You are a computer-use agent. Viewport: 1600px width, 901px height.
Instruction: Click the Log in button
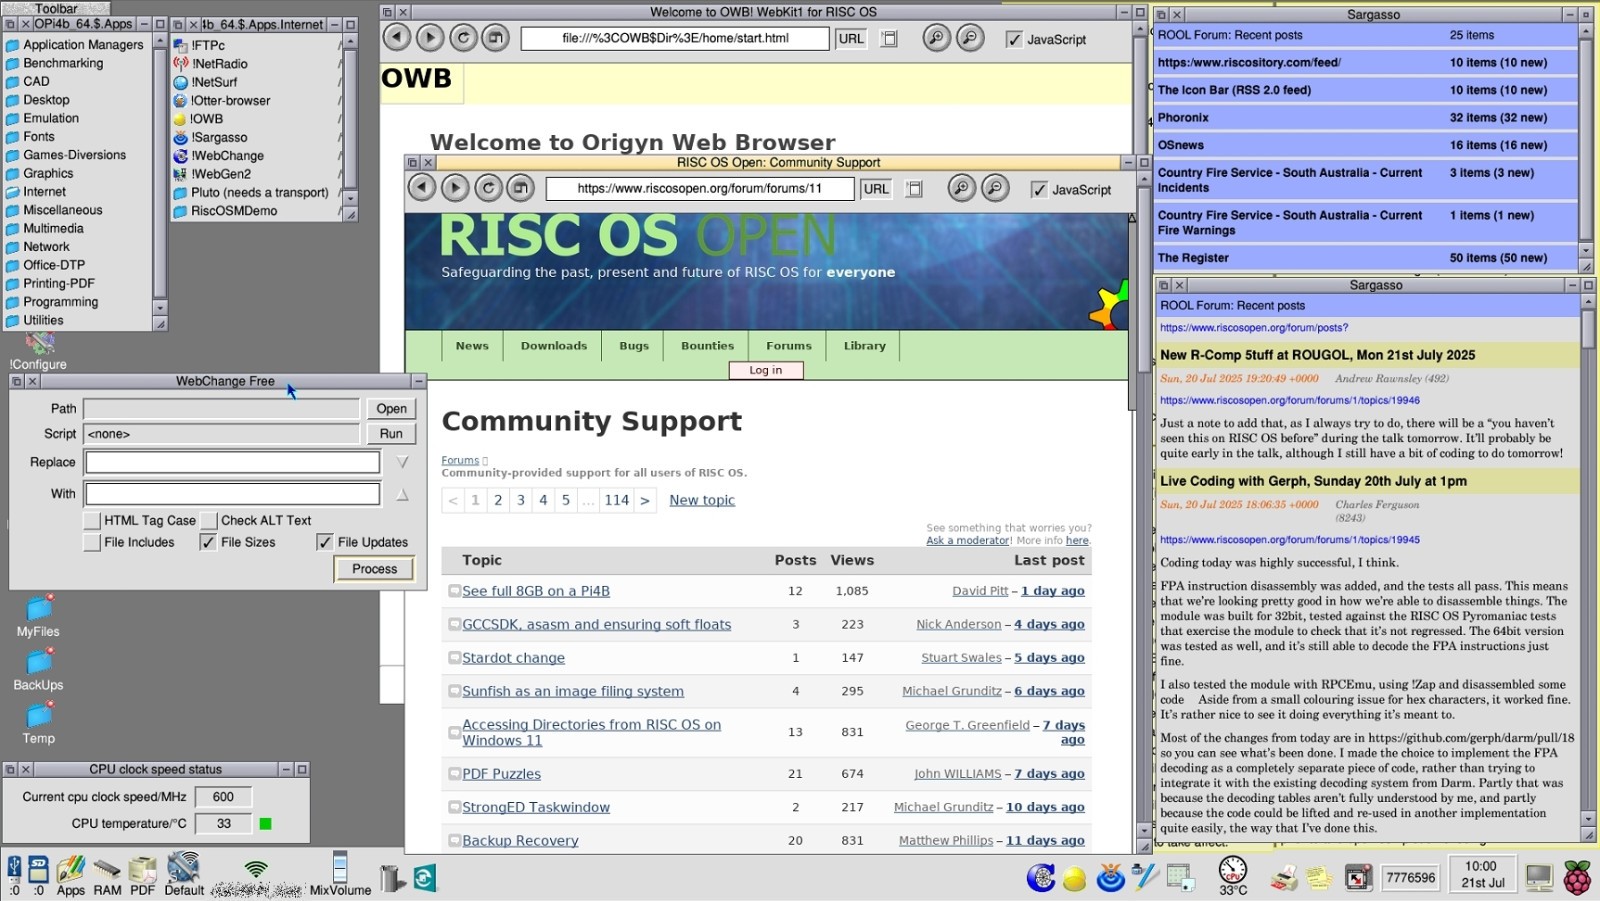click(x=766, y=370)
